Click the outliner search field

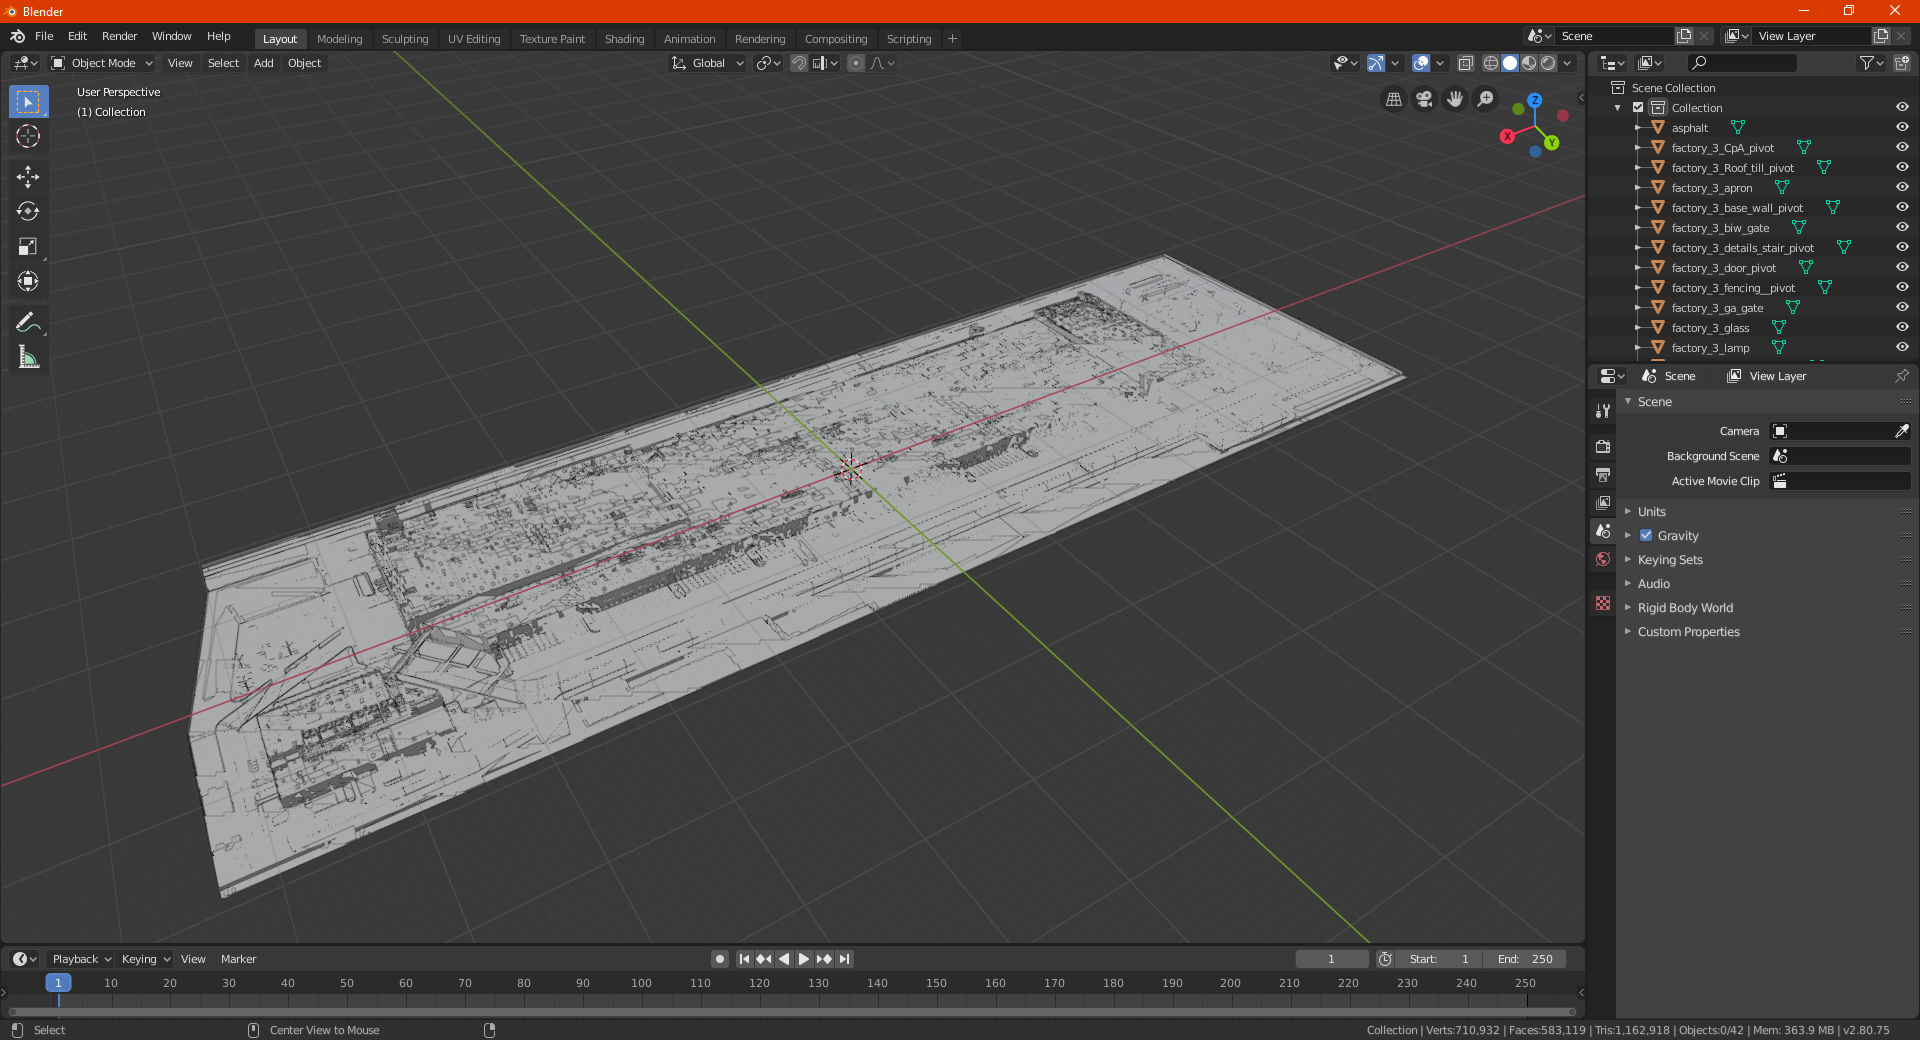tap(1741, 63)
